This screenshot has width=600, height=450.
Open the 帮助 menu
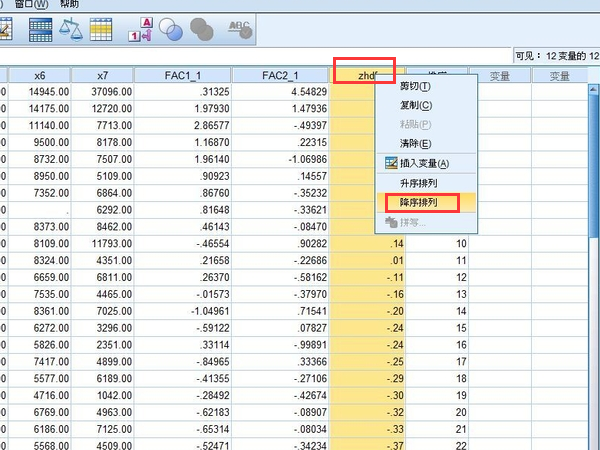69,4
